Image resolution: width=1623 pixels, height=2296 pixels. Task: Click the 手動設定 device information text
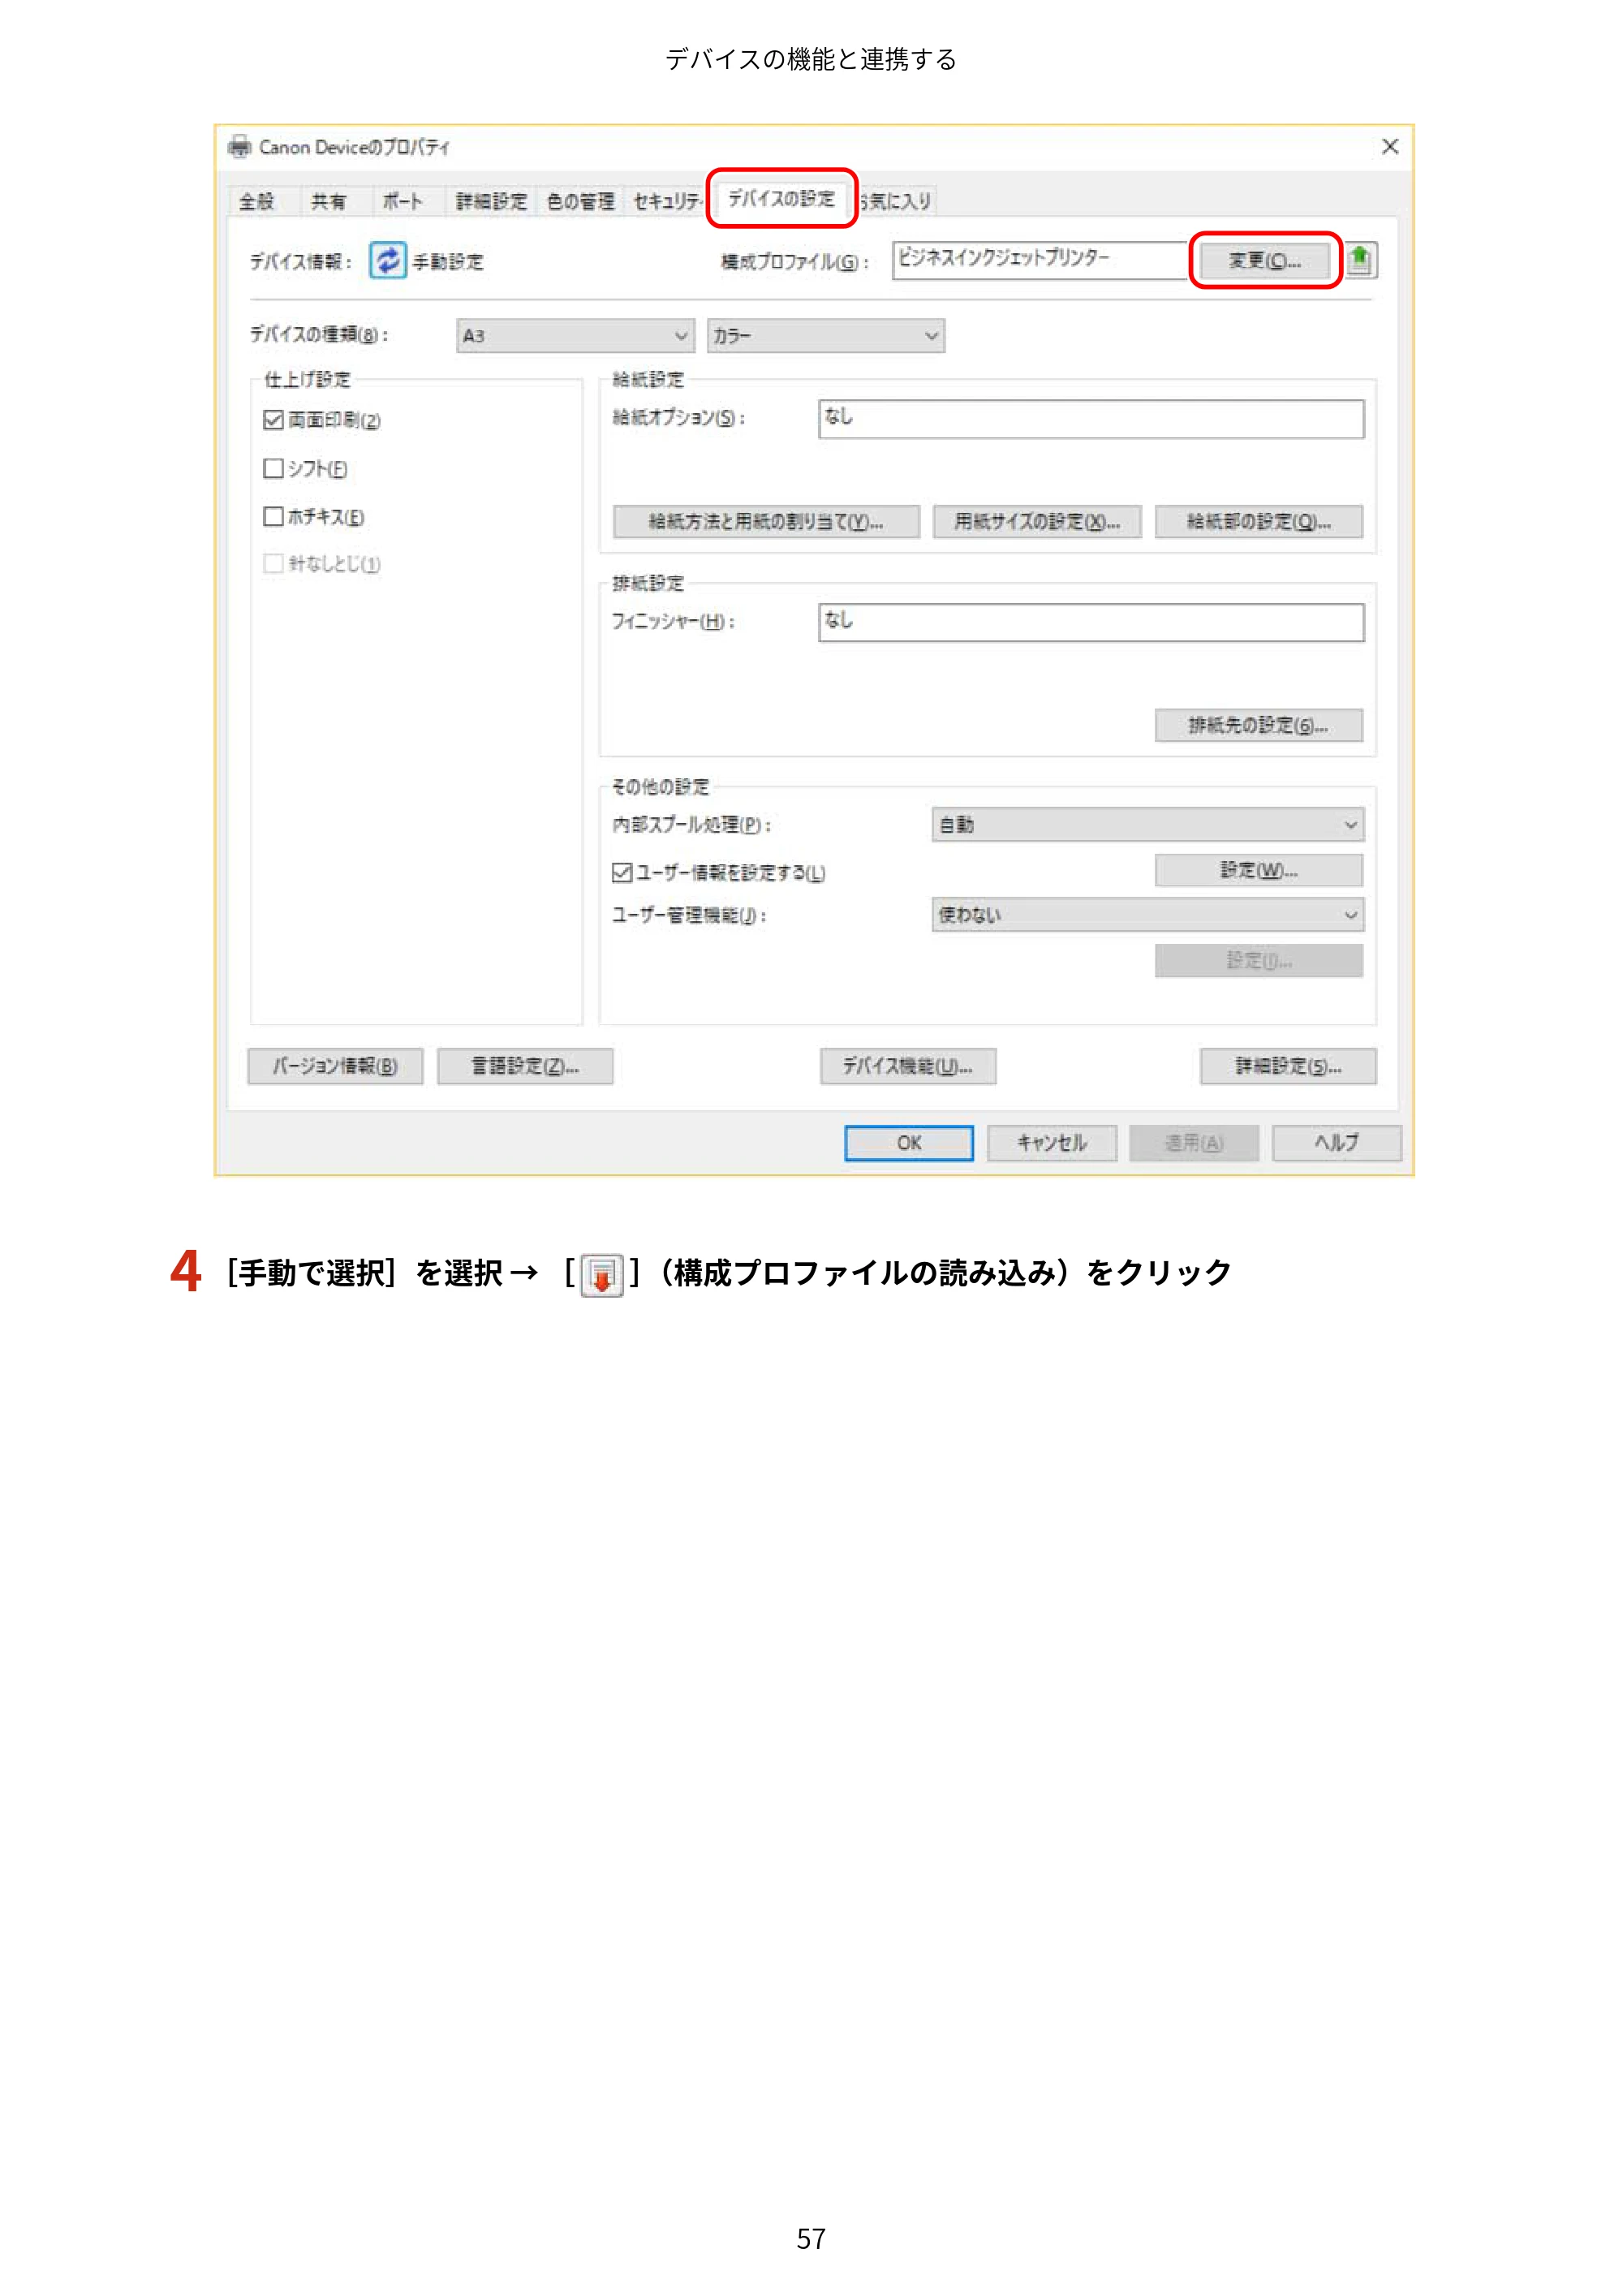(448, 262)
